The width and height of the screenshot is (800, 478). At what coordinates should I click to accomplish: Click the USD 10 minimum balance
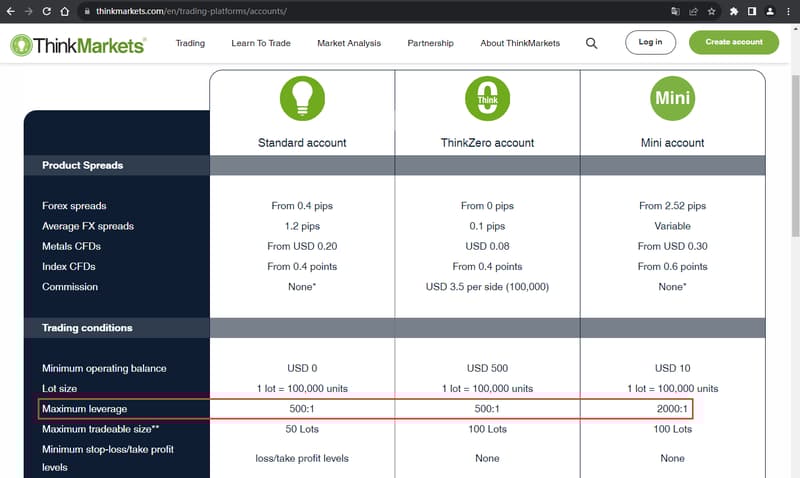[672, 368]
